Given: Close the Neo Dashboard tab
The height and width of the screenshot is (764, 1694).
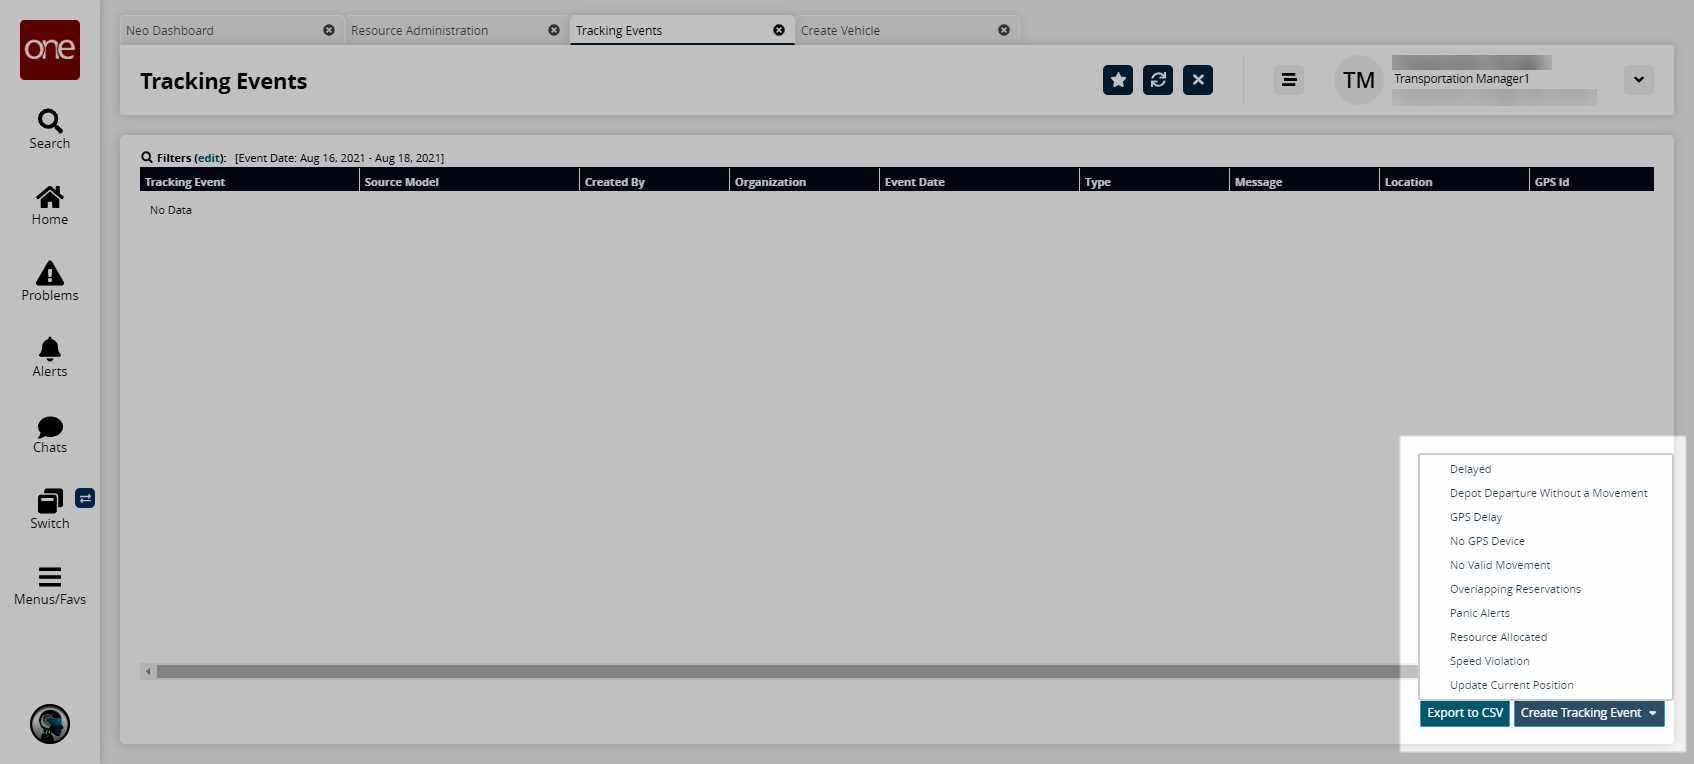Looking at the screenshot, I should click(x=329, y=30).
